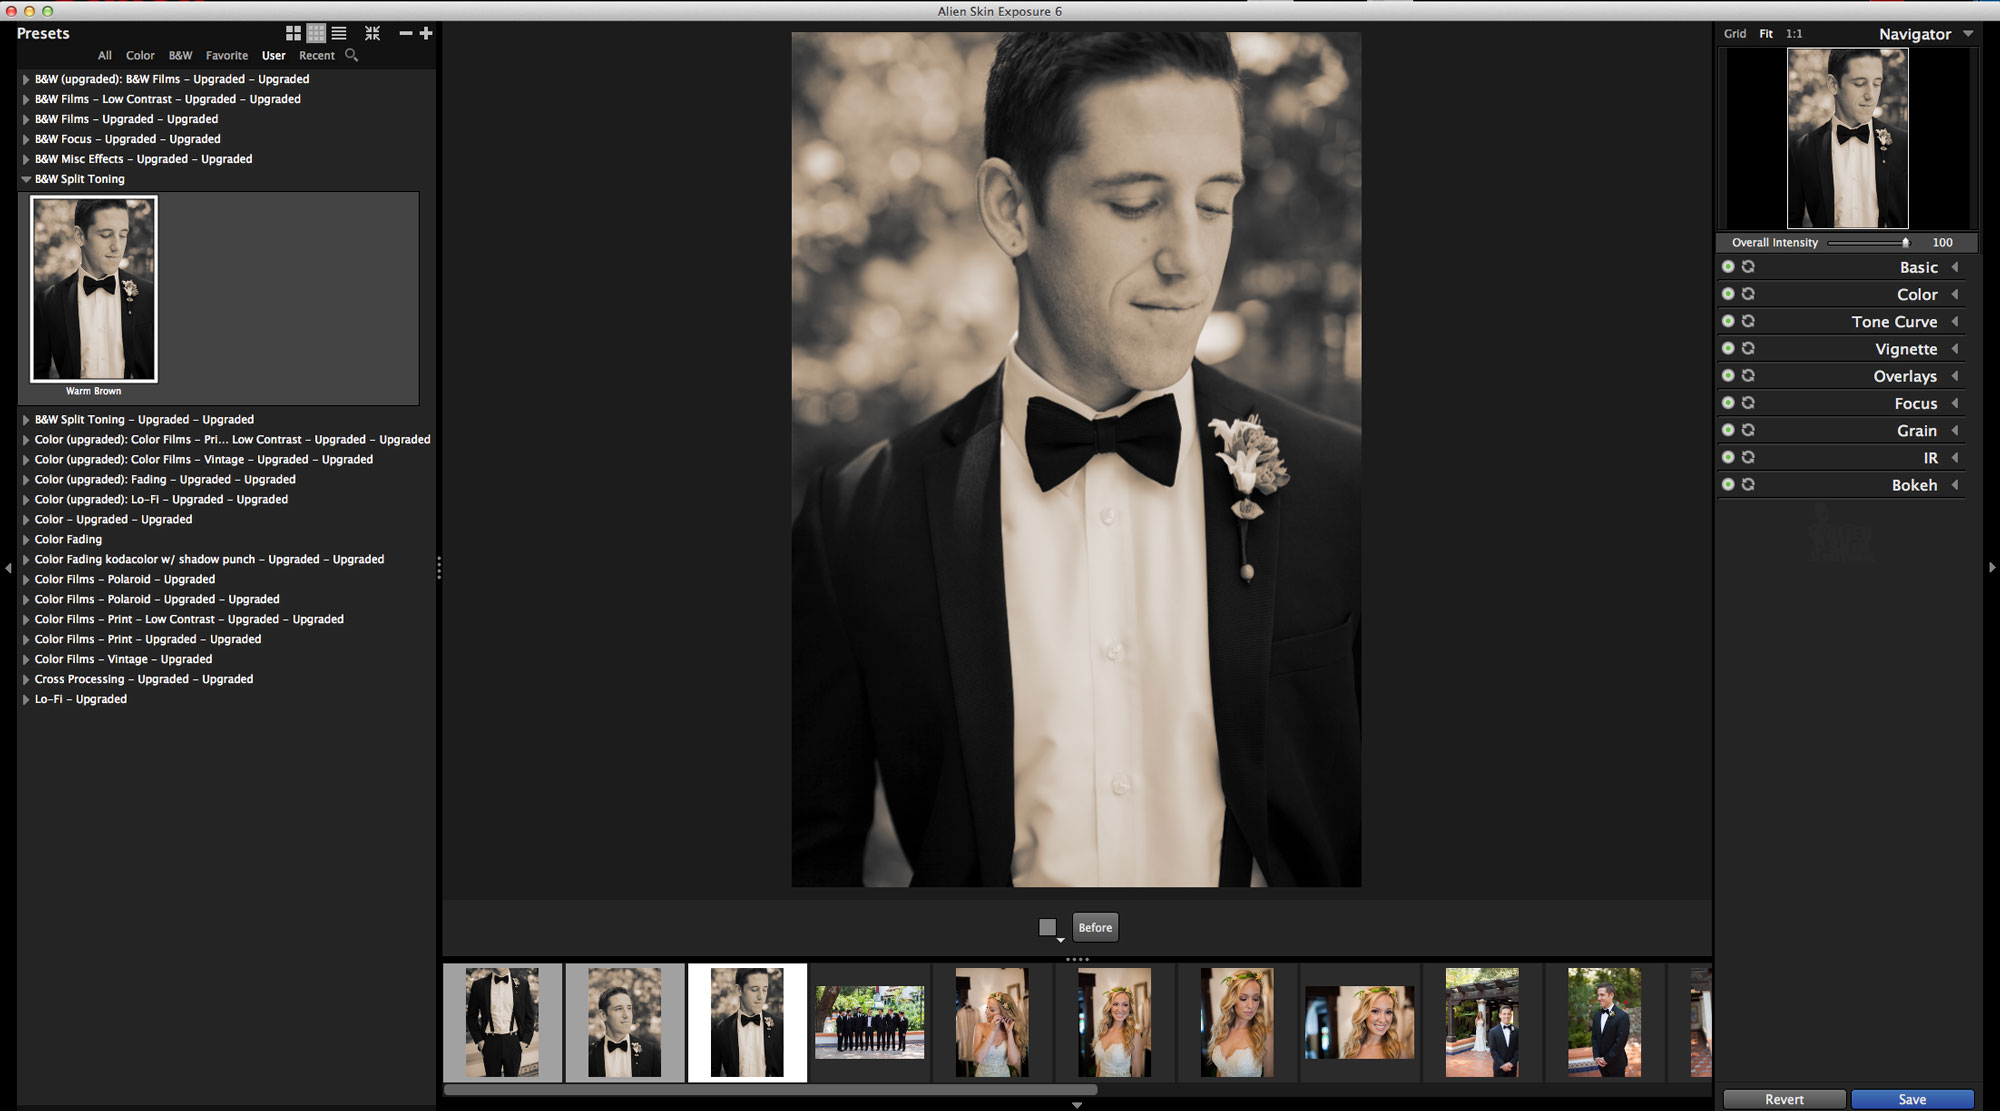
Task: Disable the IR effect
Action: (1728, 457)
